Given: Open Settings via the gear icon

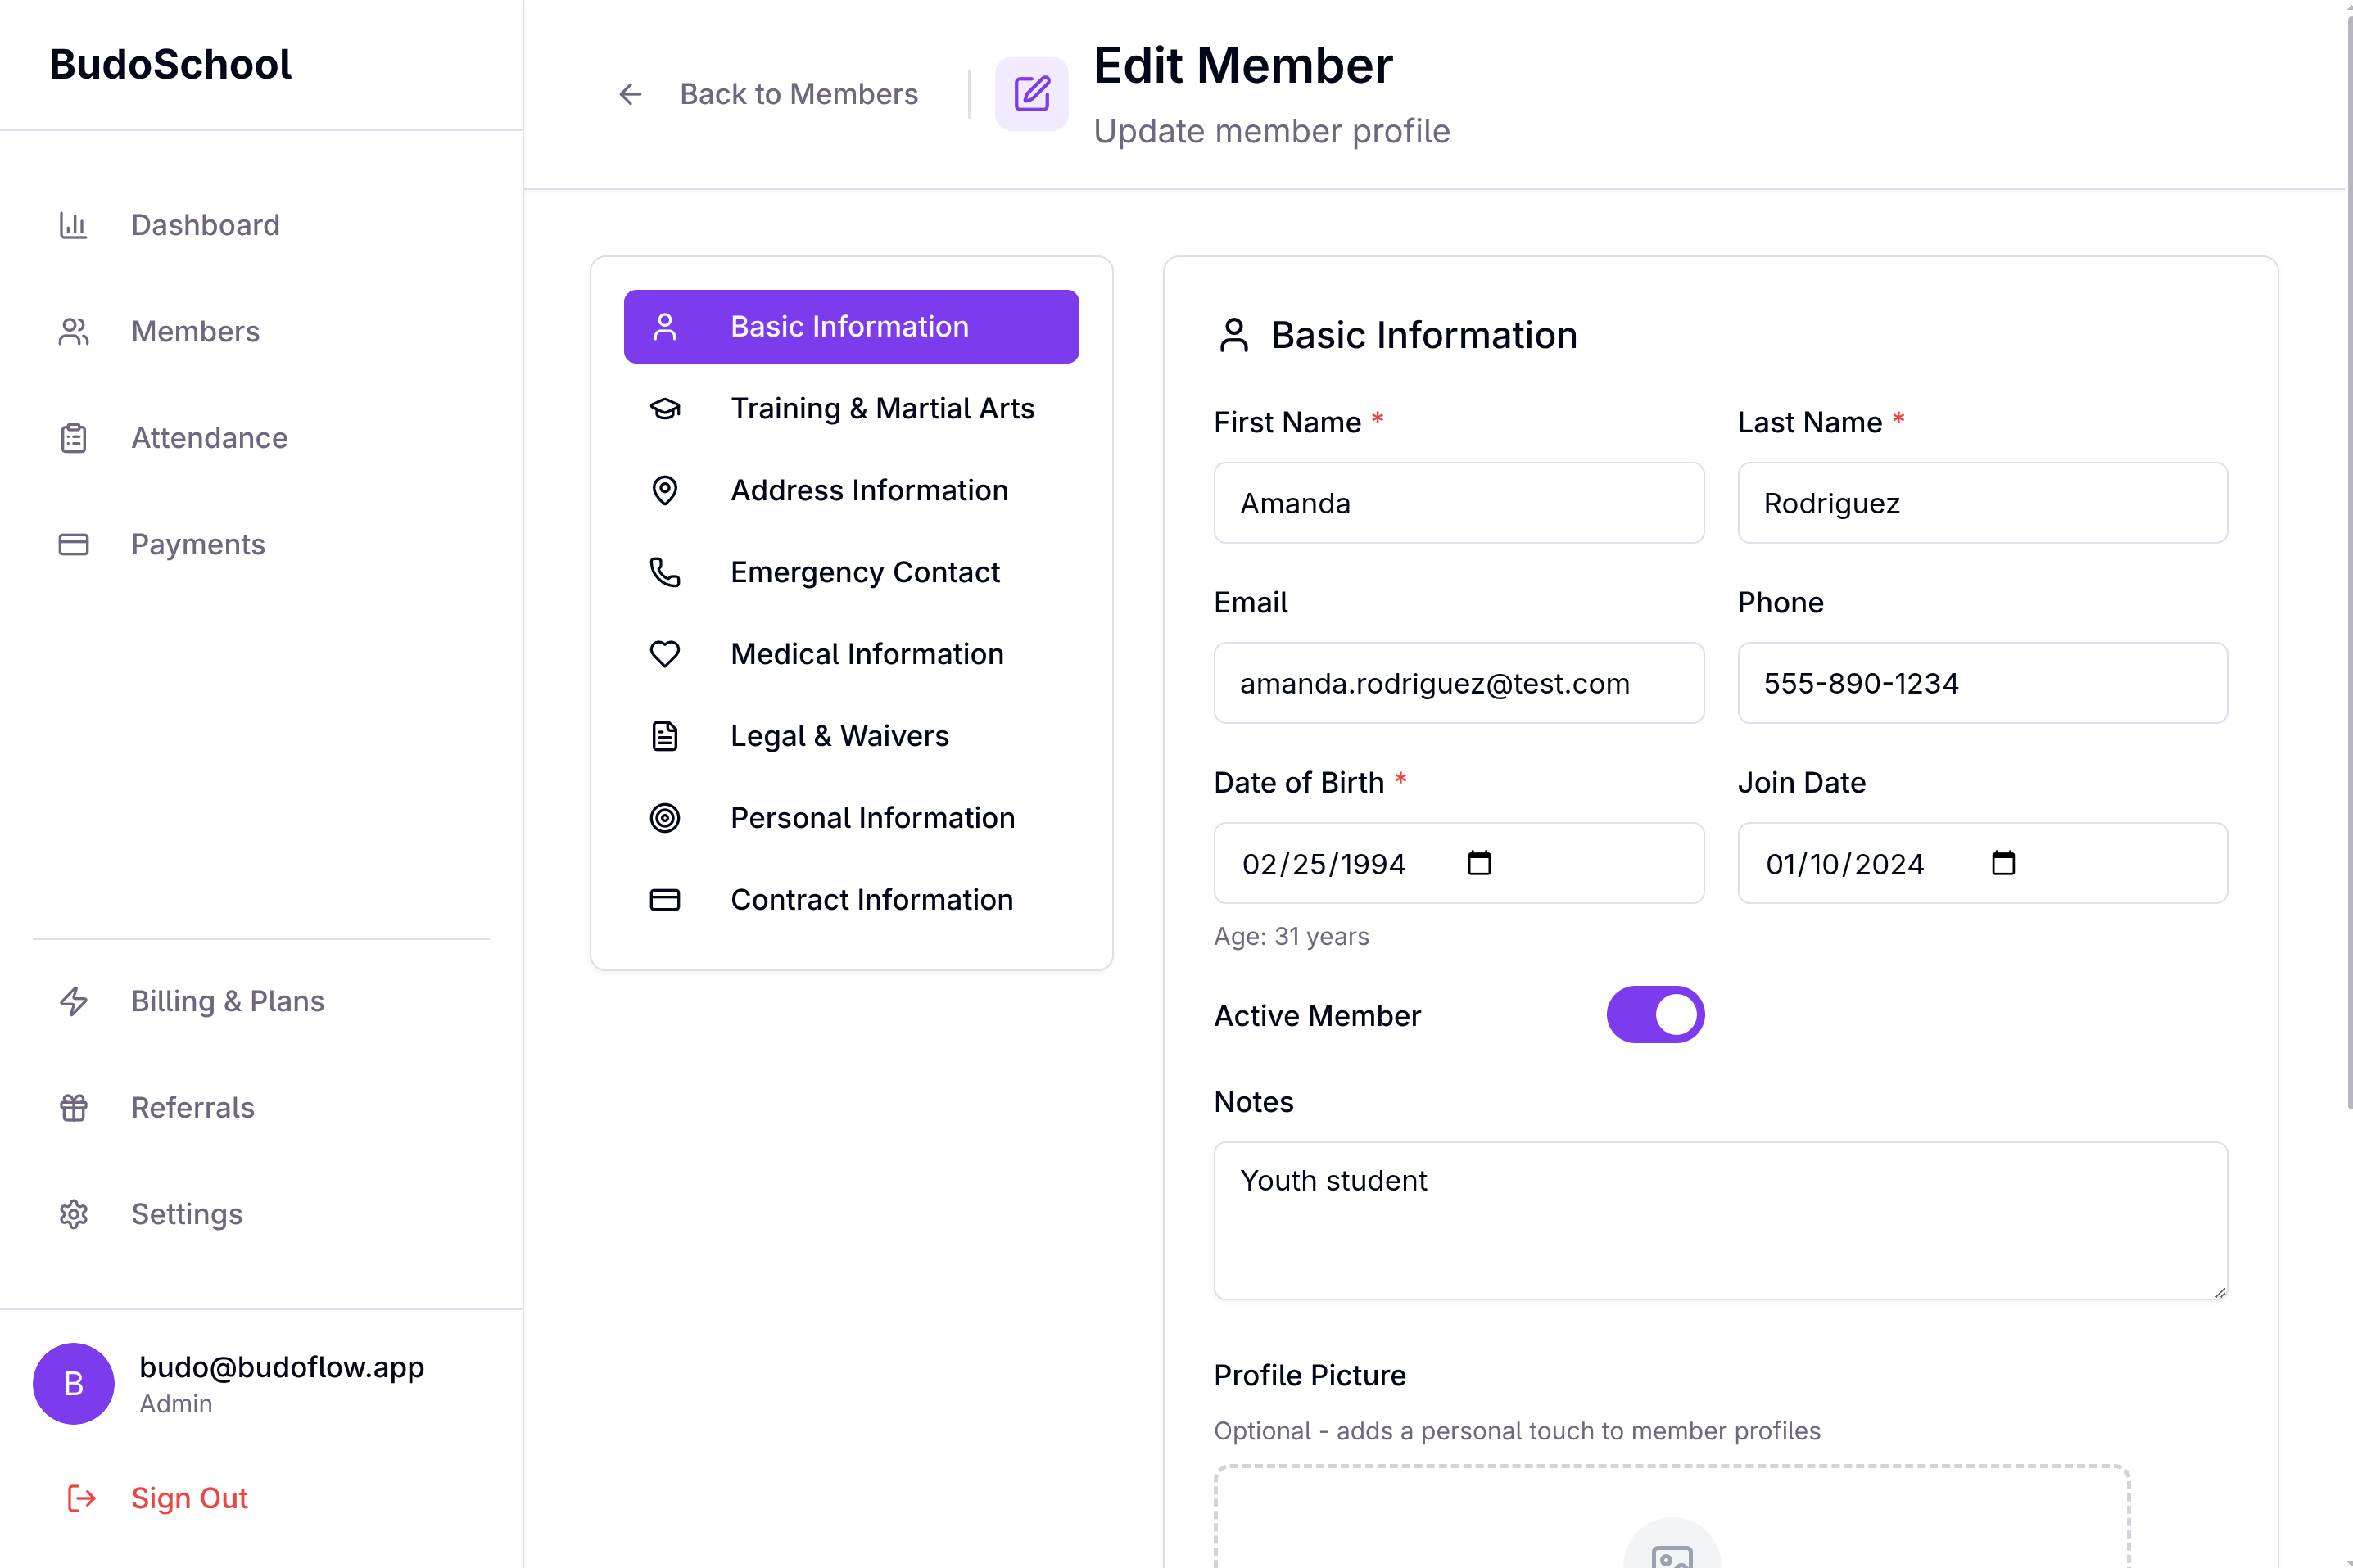Looking at the screenshot, I should (x=74, y=1214).
